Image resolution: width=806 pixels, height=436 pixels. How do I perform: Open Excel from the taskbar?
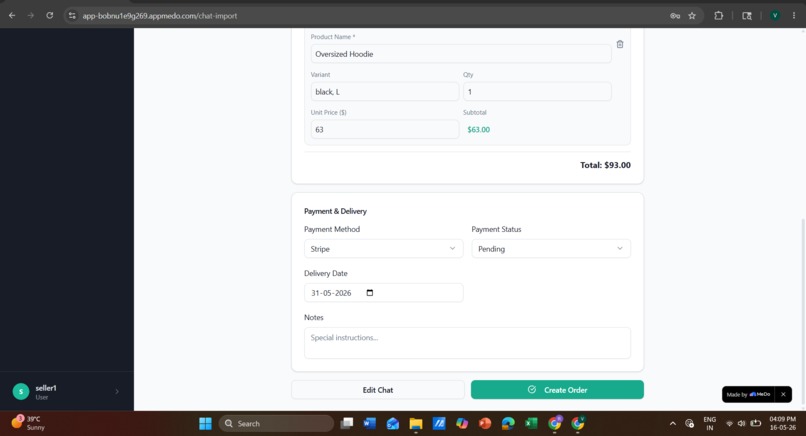coord(531,423)
